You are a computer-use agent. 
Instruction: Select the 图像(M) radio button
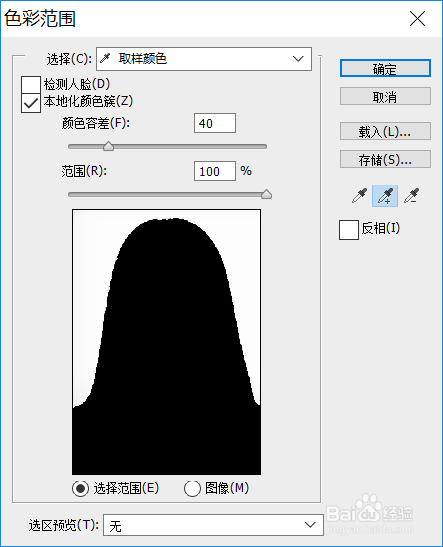pos(192,488)
